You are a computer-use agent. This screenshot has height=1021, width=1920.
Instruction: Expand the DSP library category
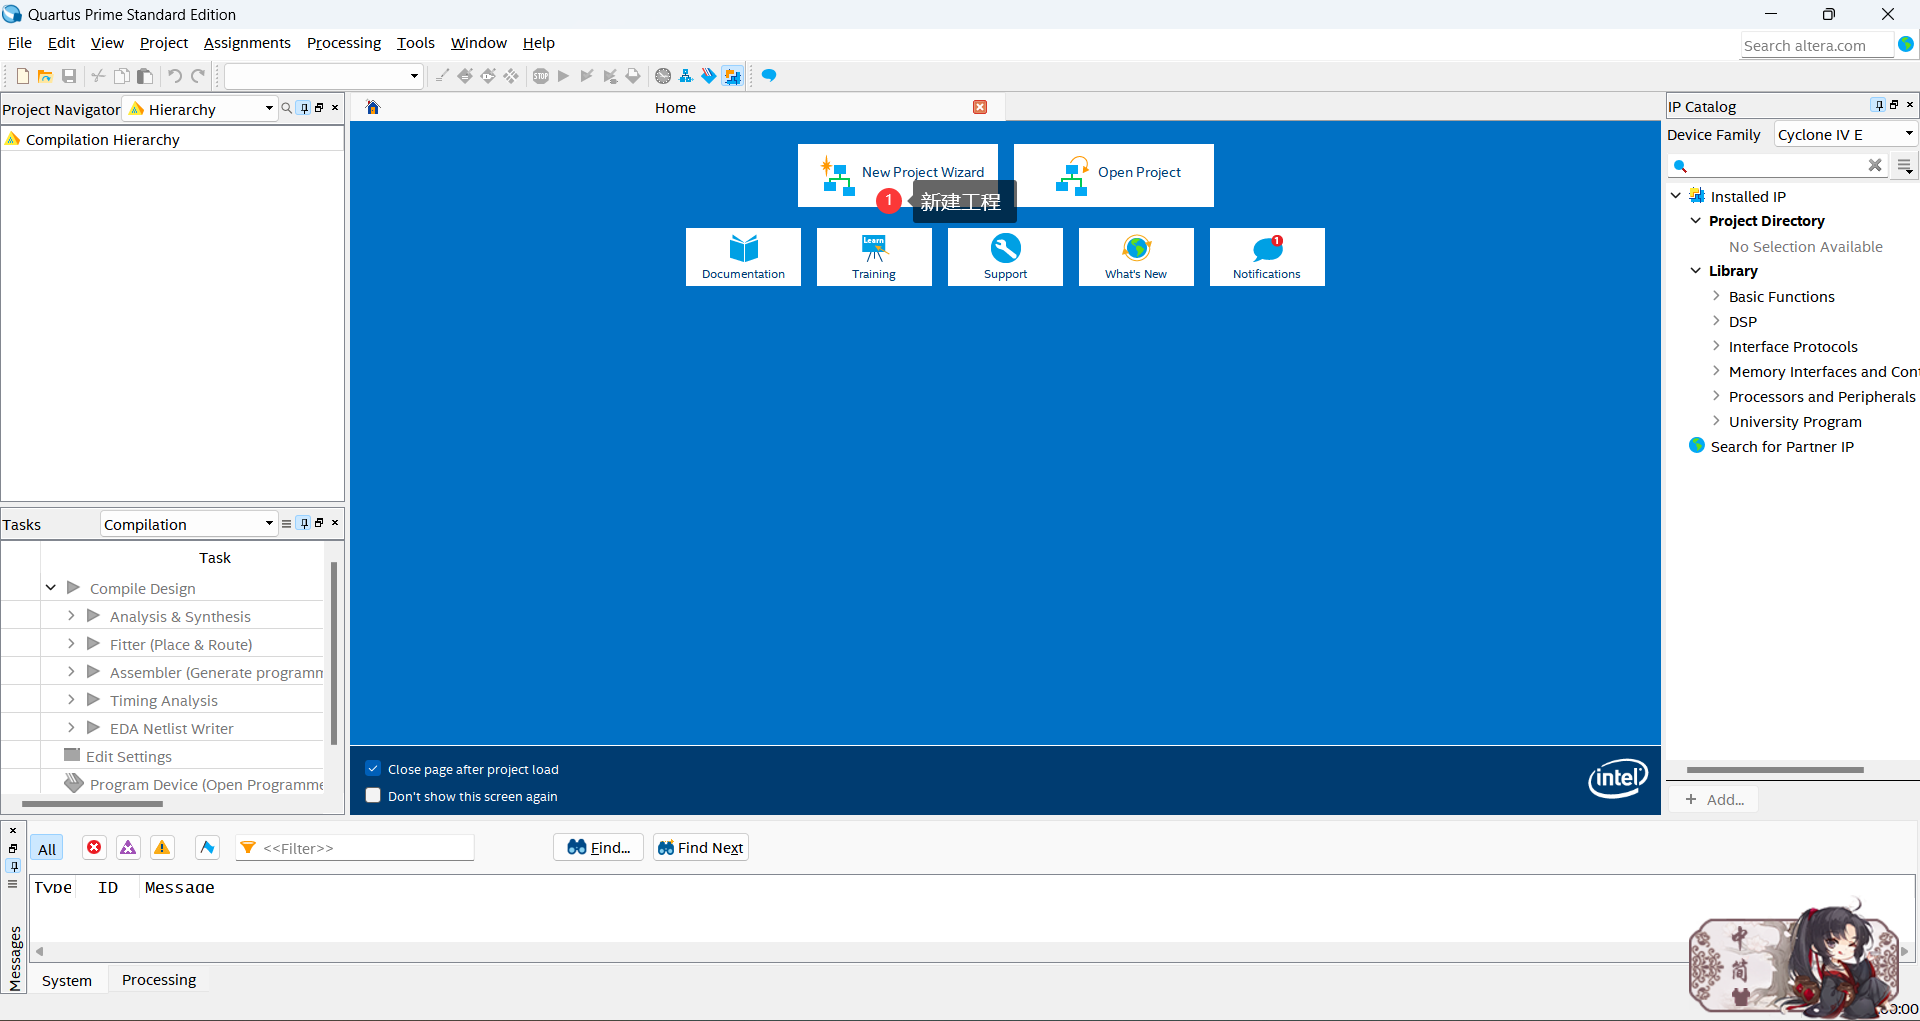[1716, 321]
